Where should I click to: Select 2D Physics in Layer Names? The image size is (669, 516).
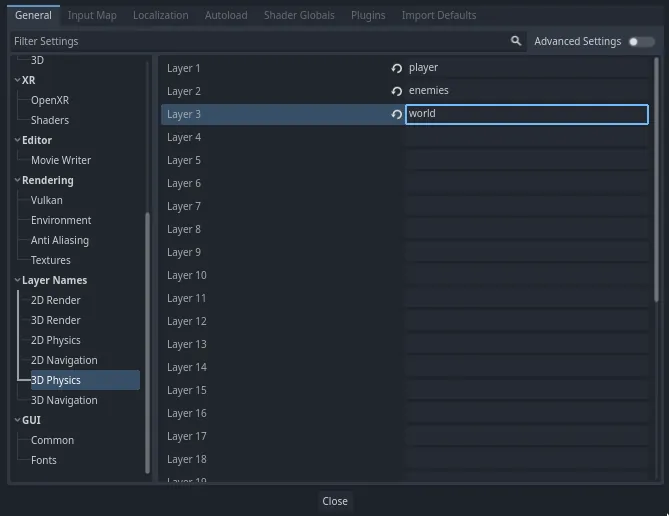(56, 340)
